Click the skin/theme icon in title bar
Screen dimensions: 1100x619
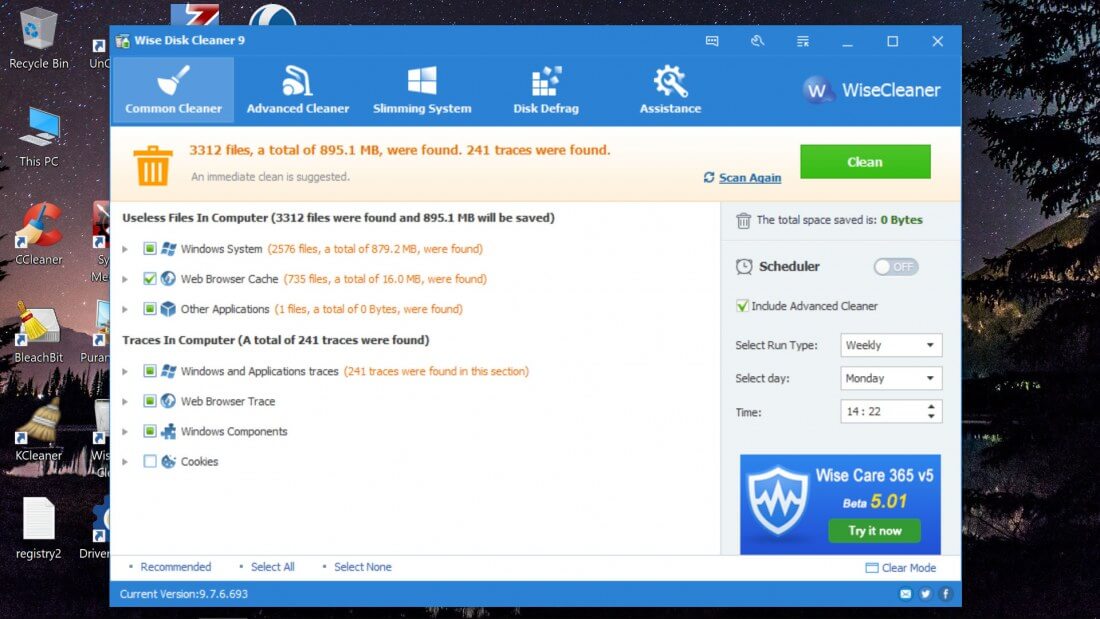758,41
